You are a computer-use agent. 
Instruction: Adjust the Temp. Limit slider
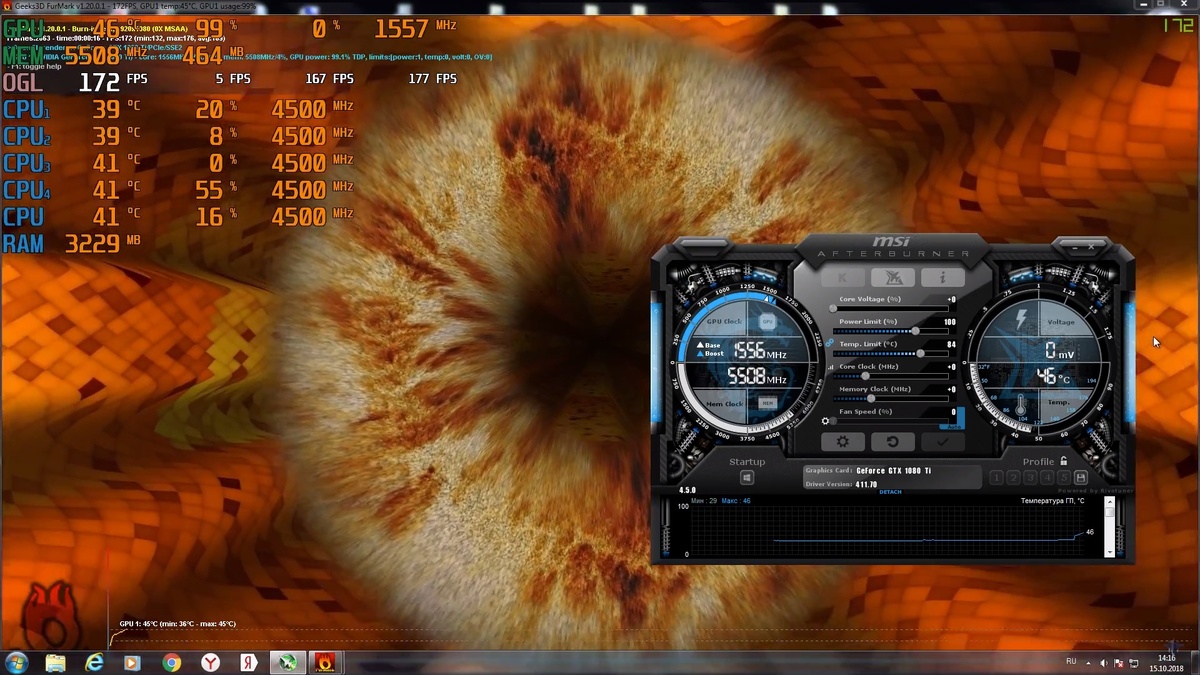(x=890, y=353)
